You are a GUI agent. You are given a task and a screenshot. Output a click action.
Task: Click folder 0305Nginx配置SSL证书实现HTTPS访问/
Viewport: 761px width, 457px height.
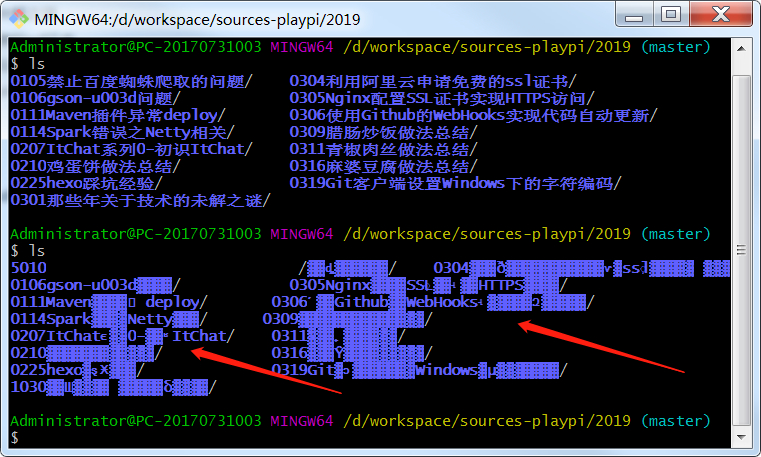click(x=442, y=98)
